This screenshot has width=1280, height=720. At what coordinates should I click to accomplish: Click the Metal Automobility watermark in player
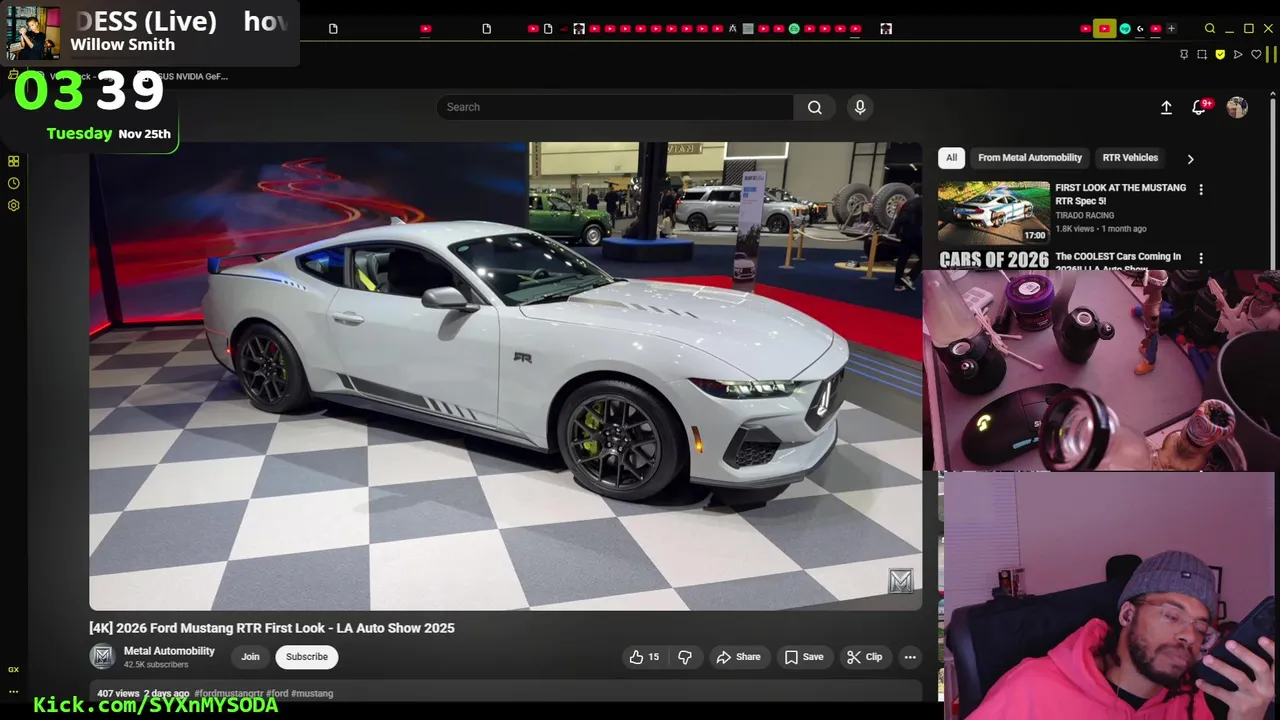coord(901,581)
